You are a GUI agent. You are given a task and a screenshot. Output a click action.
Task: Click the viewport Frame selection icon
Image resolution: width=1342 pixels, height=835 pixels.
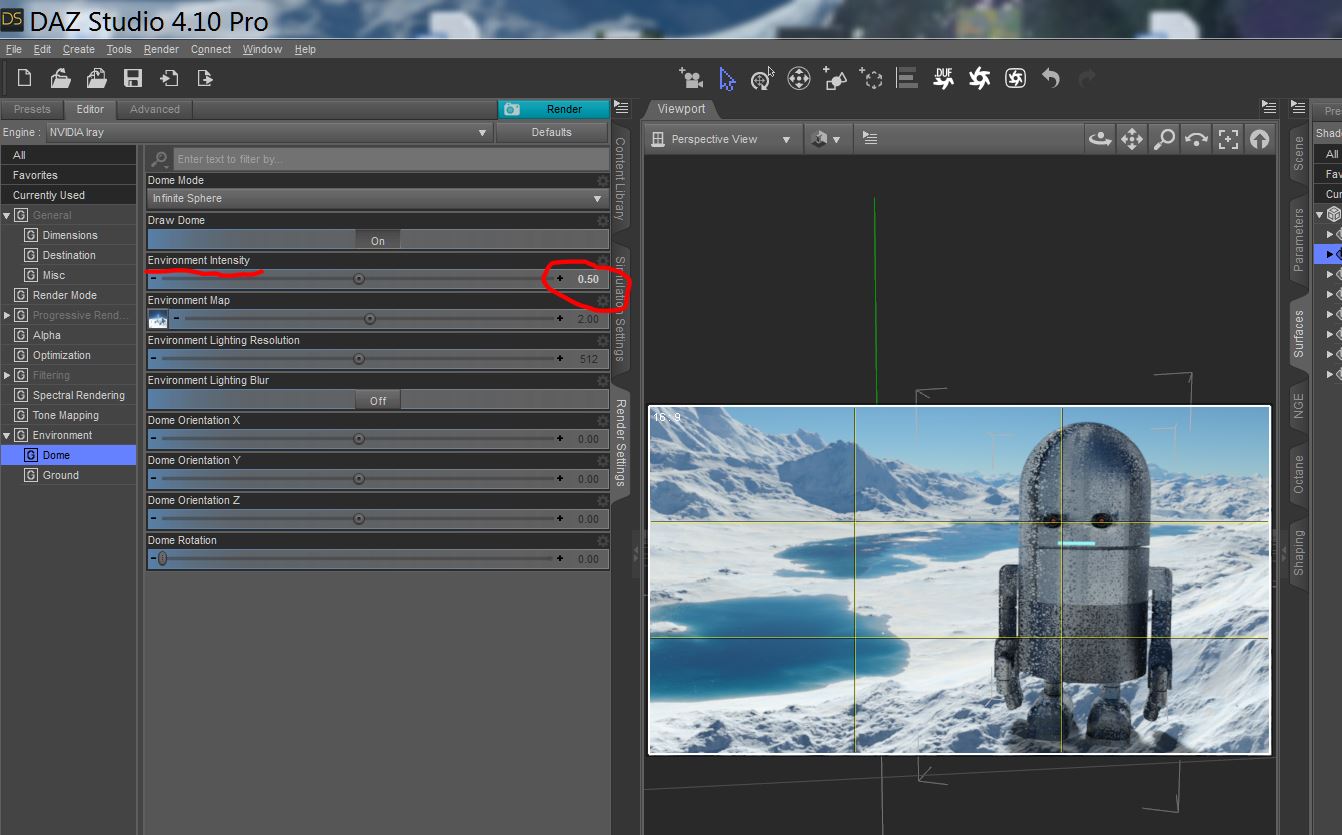[x=1228, y=139]
